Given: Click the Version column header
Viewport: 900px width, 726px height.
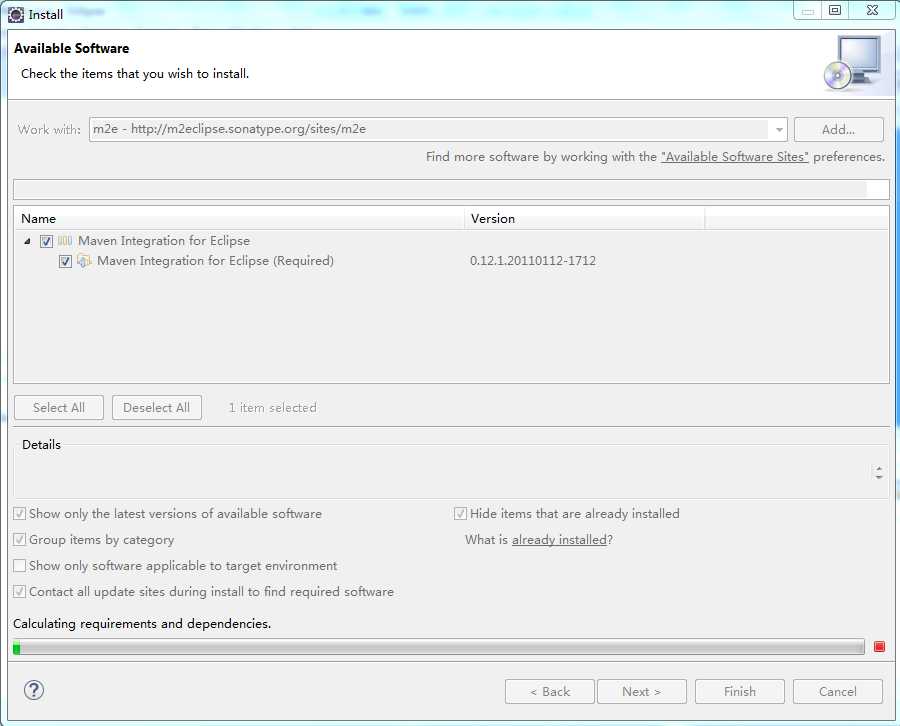Looking at the screenshot, I should coord(584,219).
